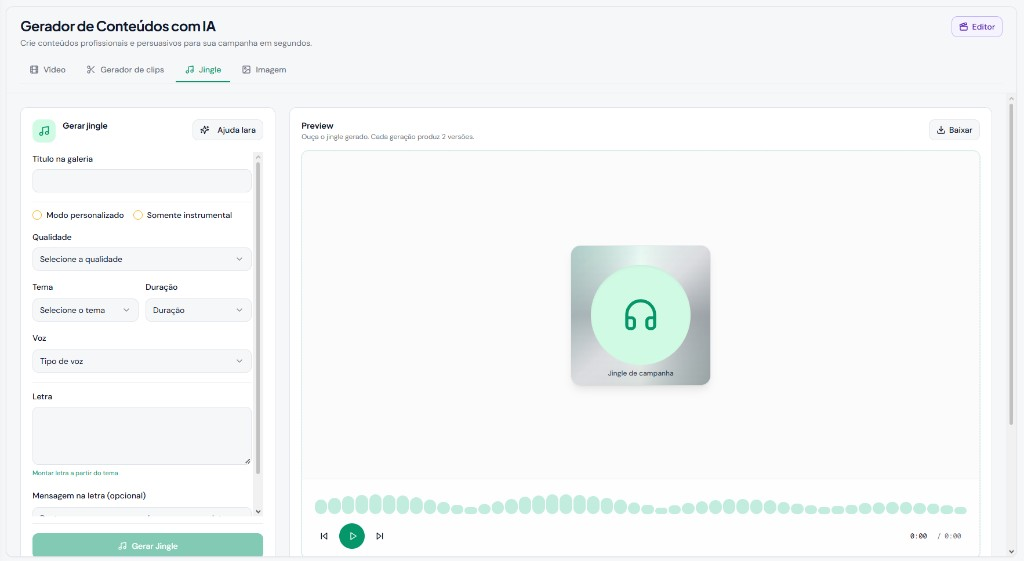Click the resize grip of Letra textarea
Viewport: 1024px width, 561px height.
click(248, 461)
